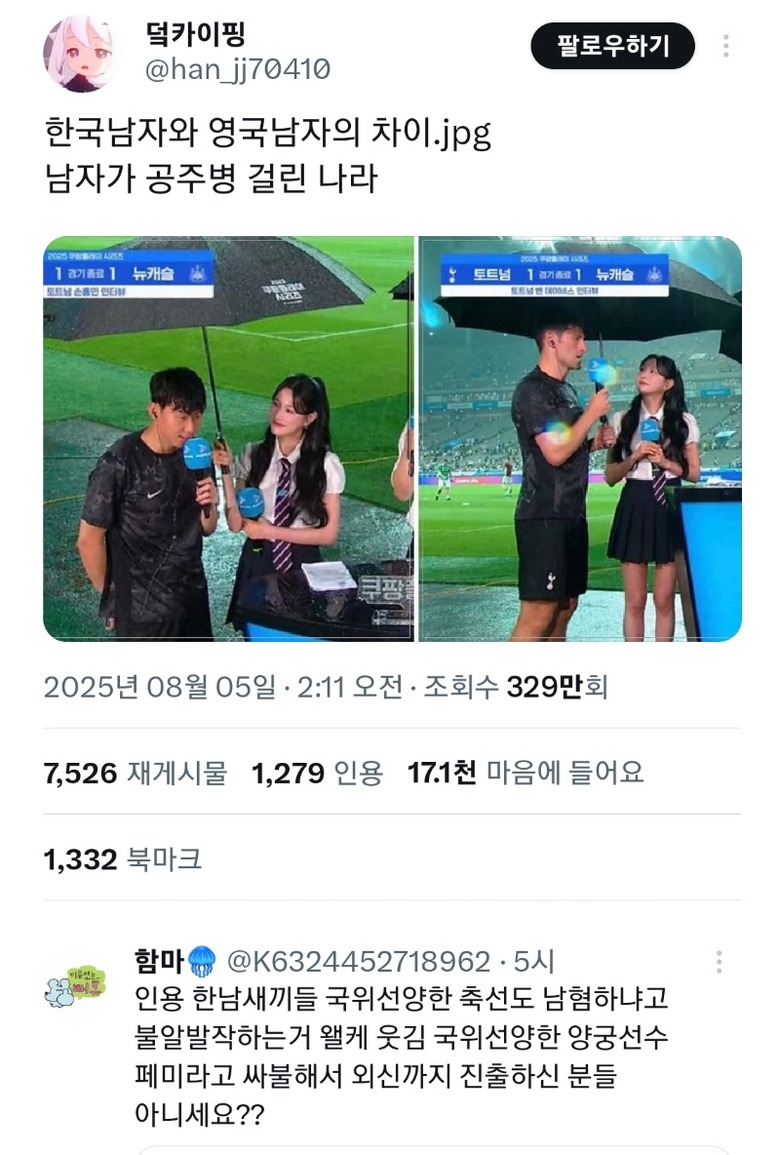Screen dimensions: 779x1155
Task: Open 함마 display name in reply
Action: point(159,961)
